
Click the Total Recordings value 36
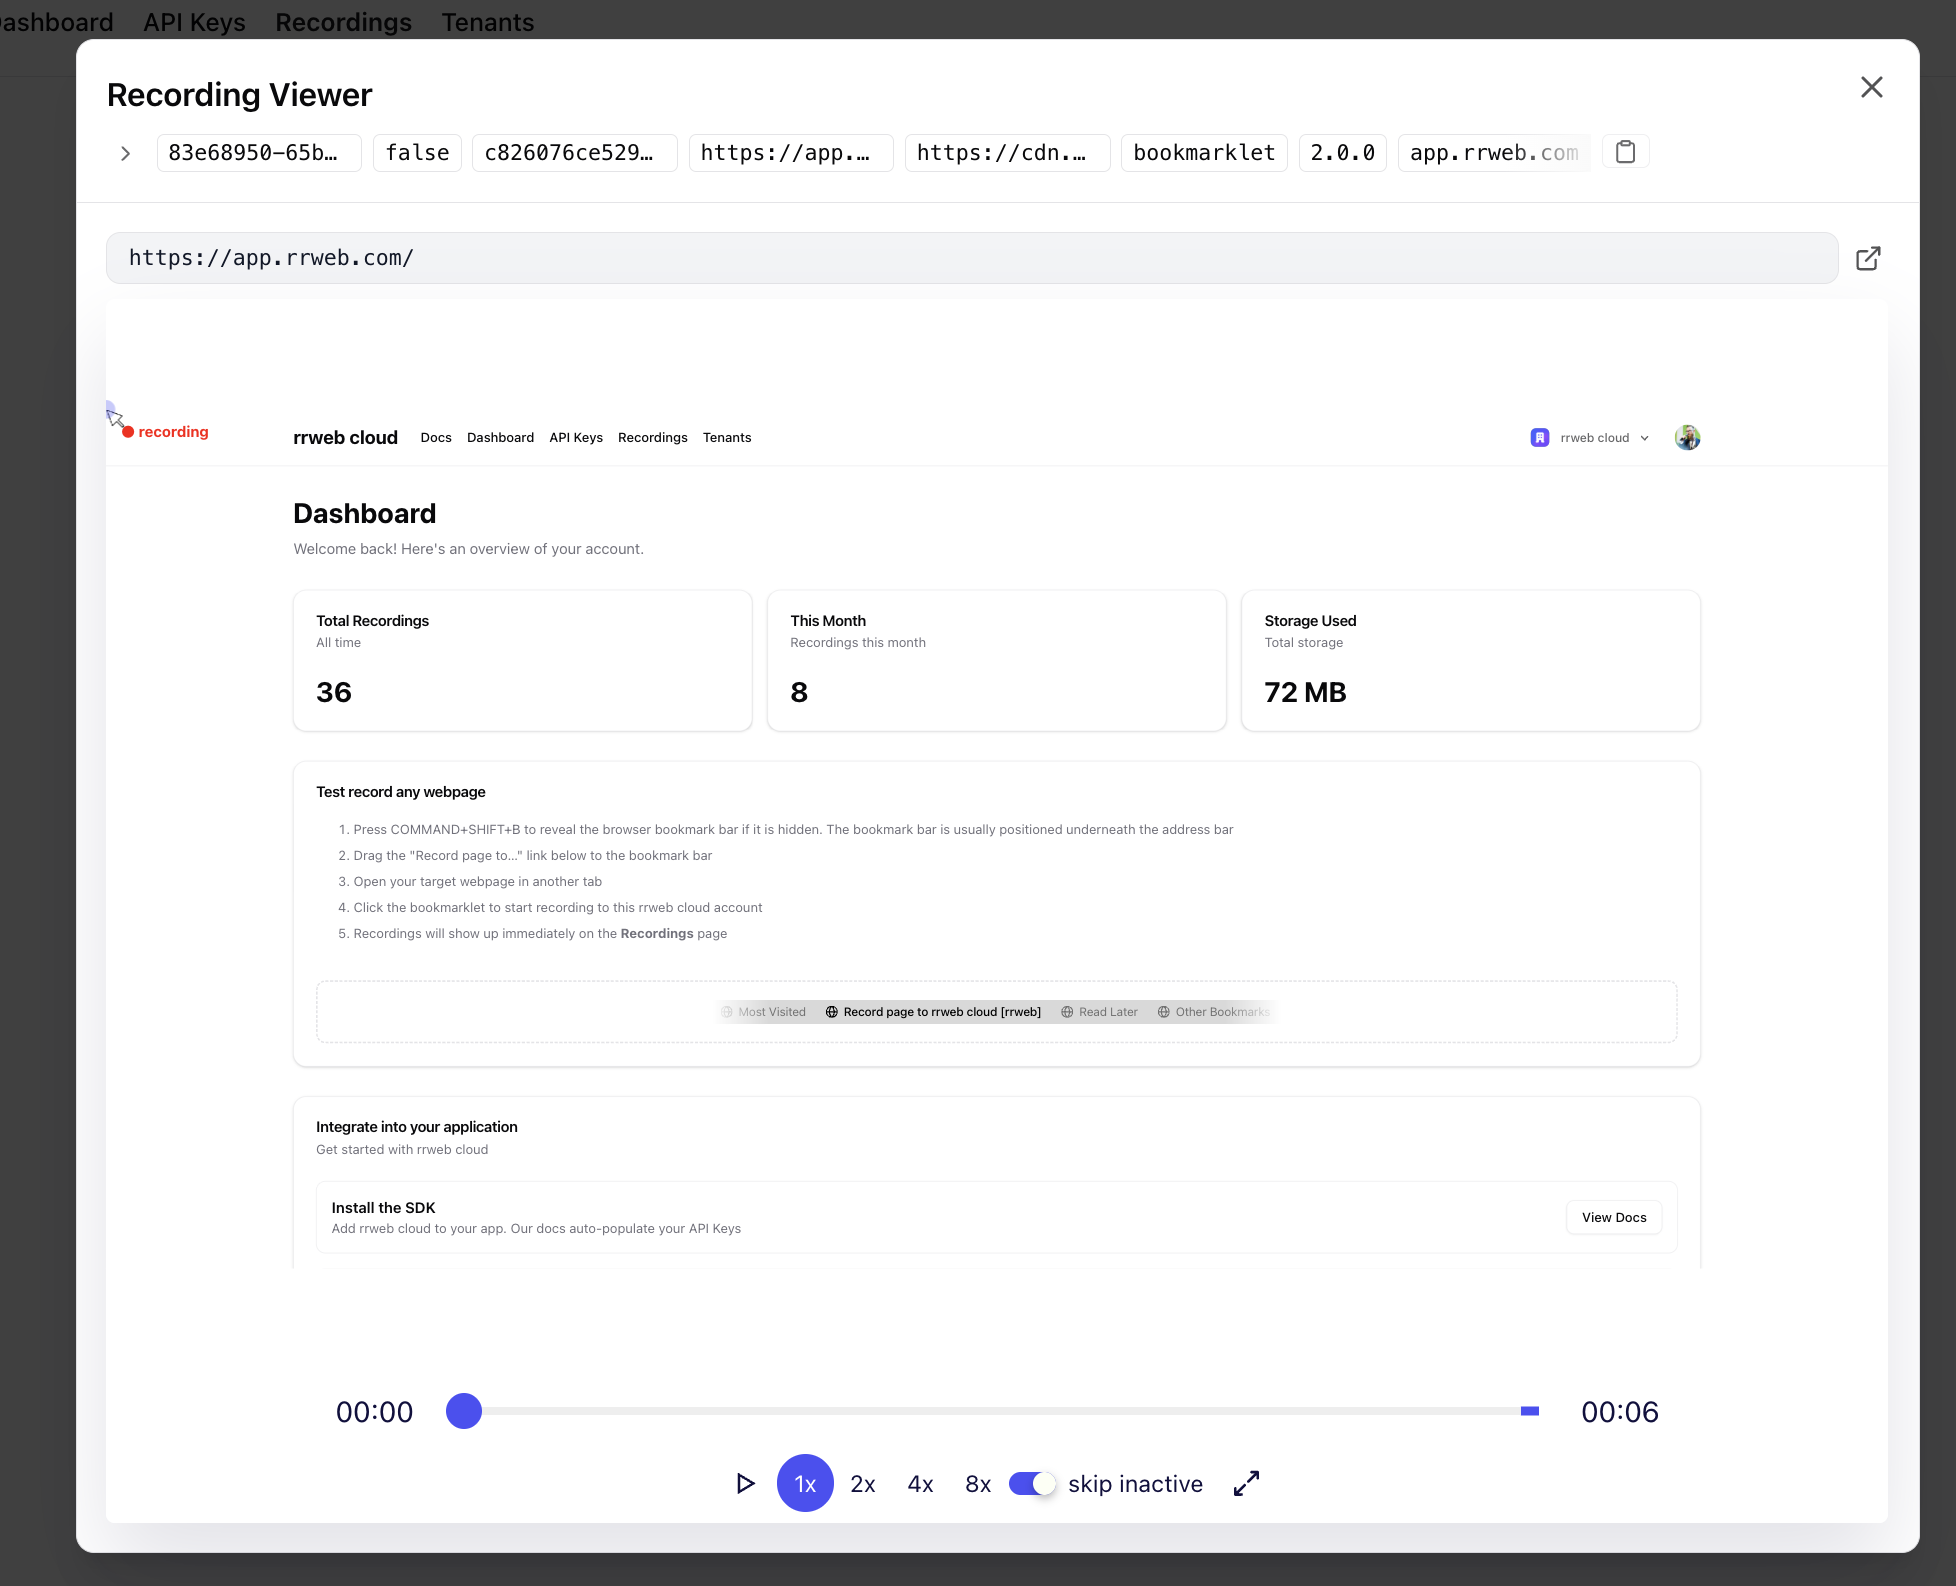pos(334,692)
